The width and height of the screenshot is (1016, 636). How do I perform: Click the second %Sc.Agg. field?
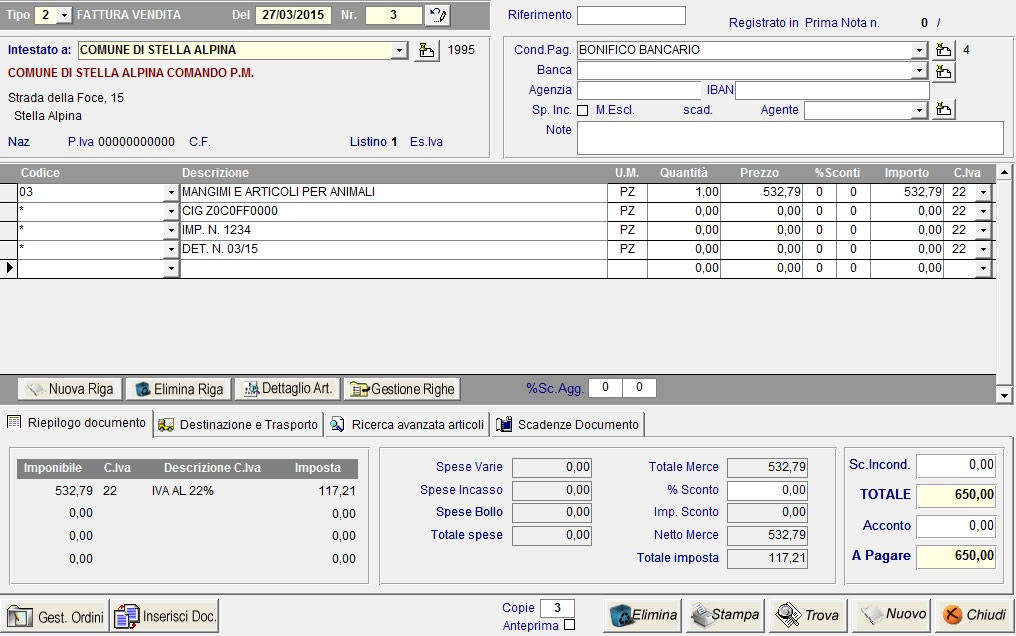point(639,387)
